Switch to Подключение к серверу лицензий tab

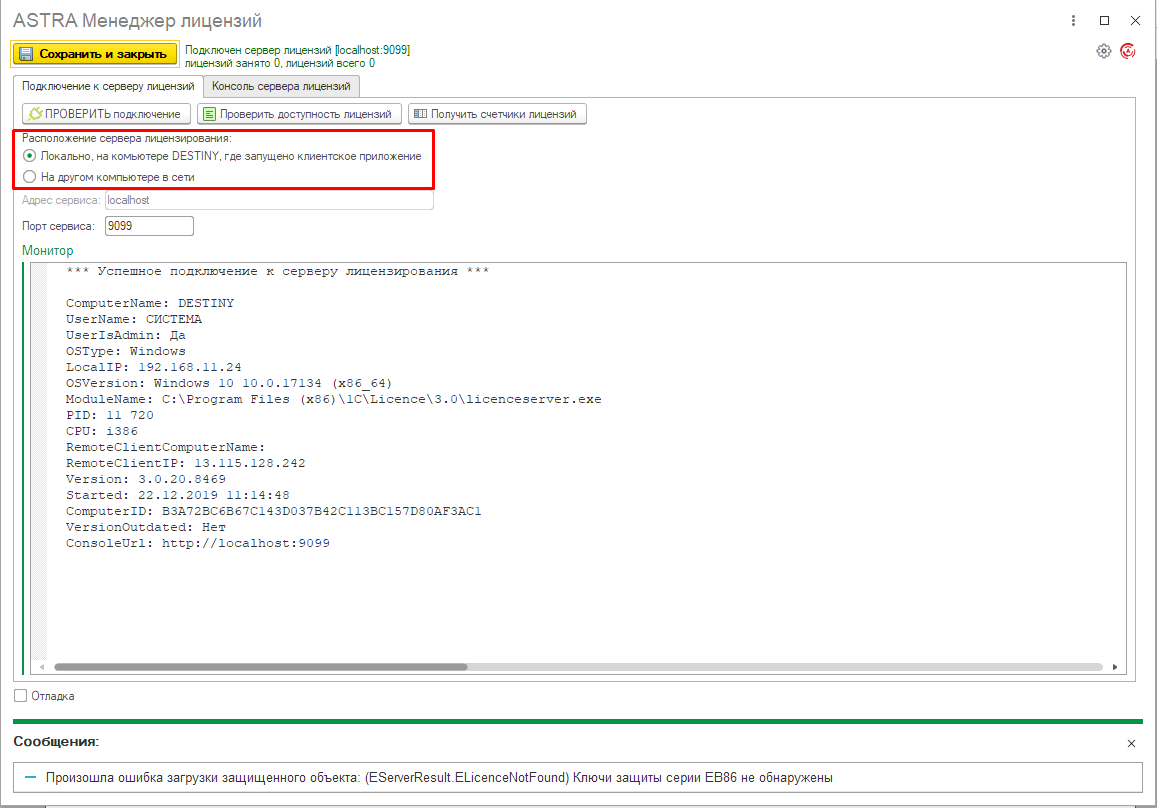tap(108, 86)
